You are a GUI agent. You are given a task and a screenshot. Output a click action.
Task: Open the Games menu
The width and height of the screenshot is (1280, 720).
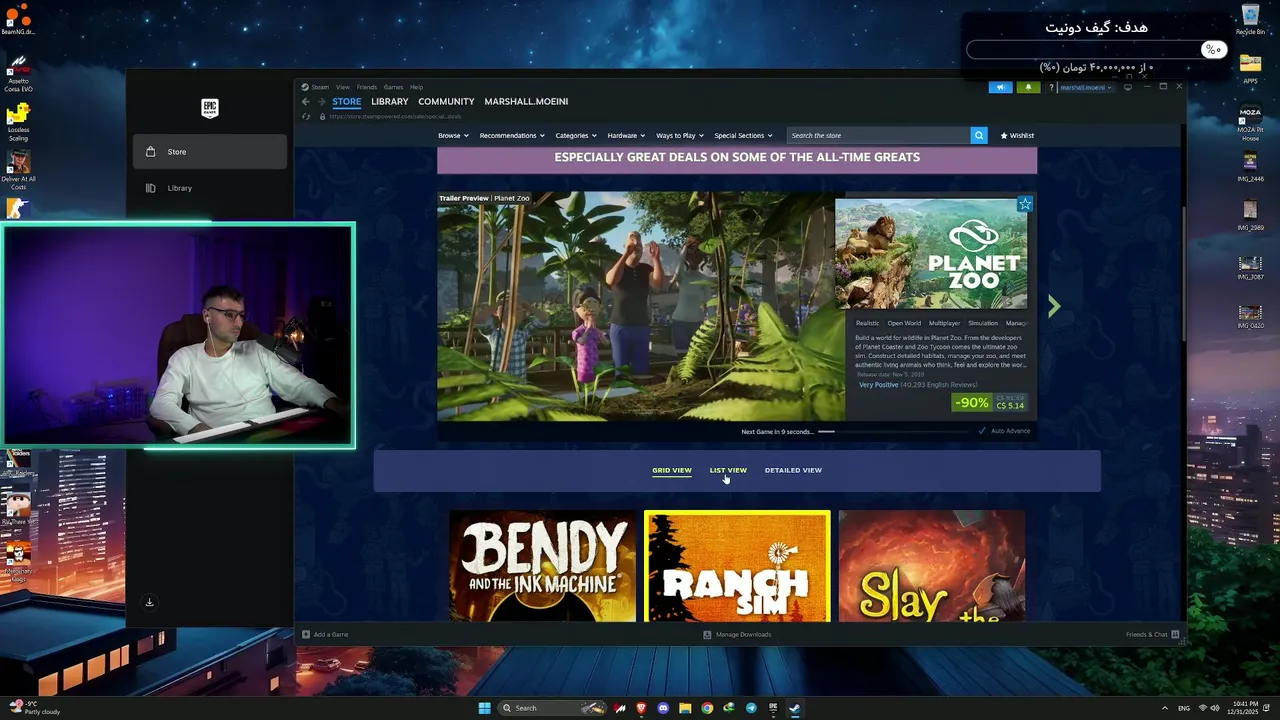click(394, 87)
